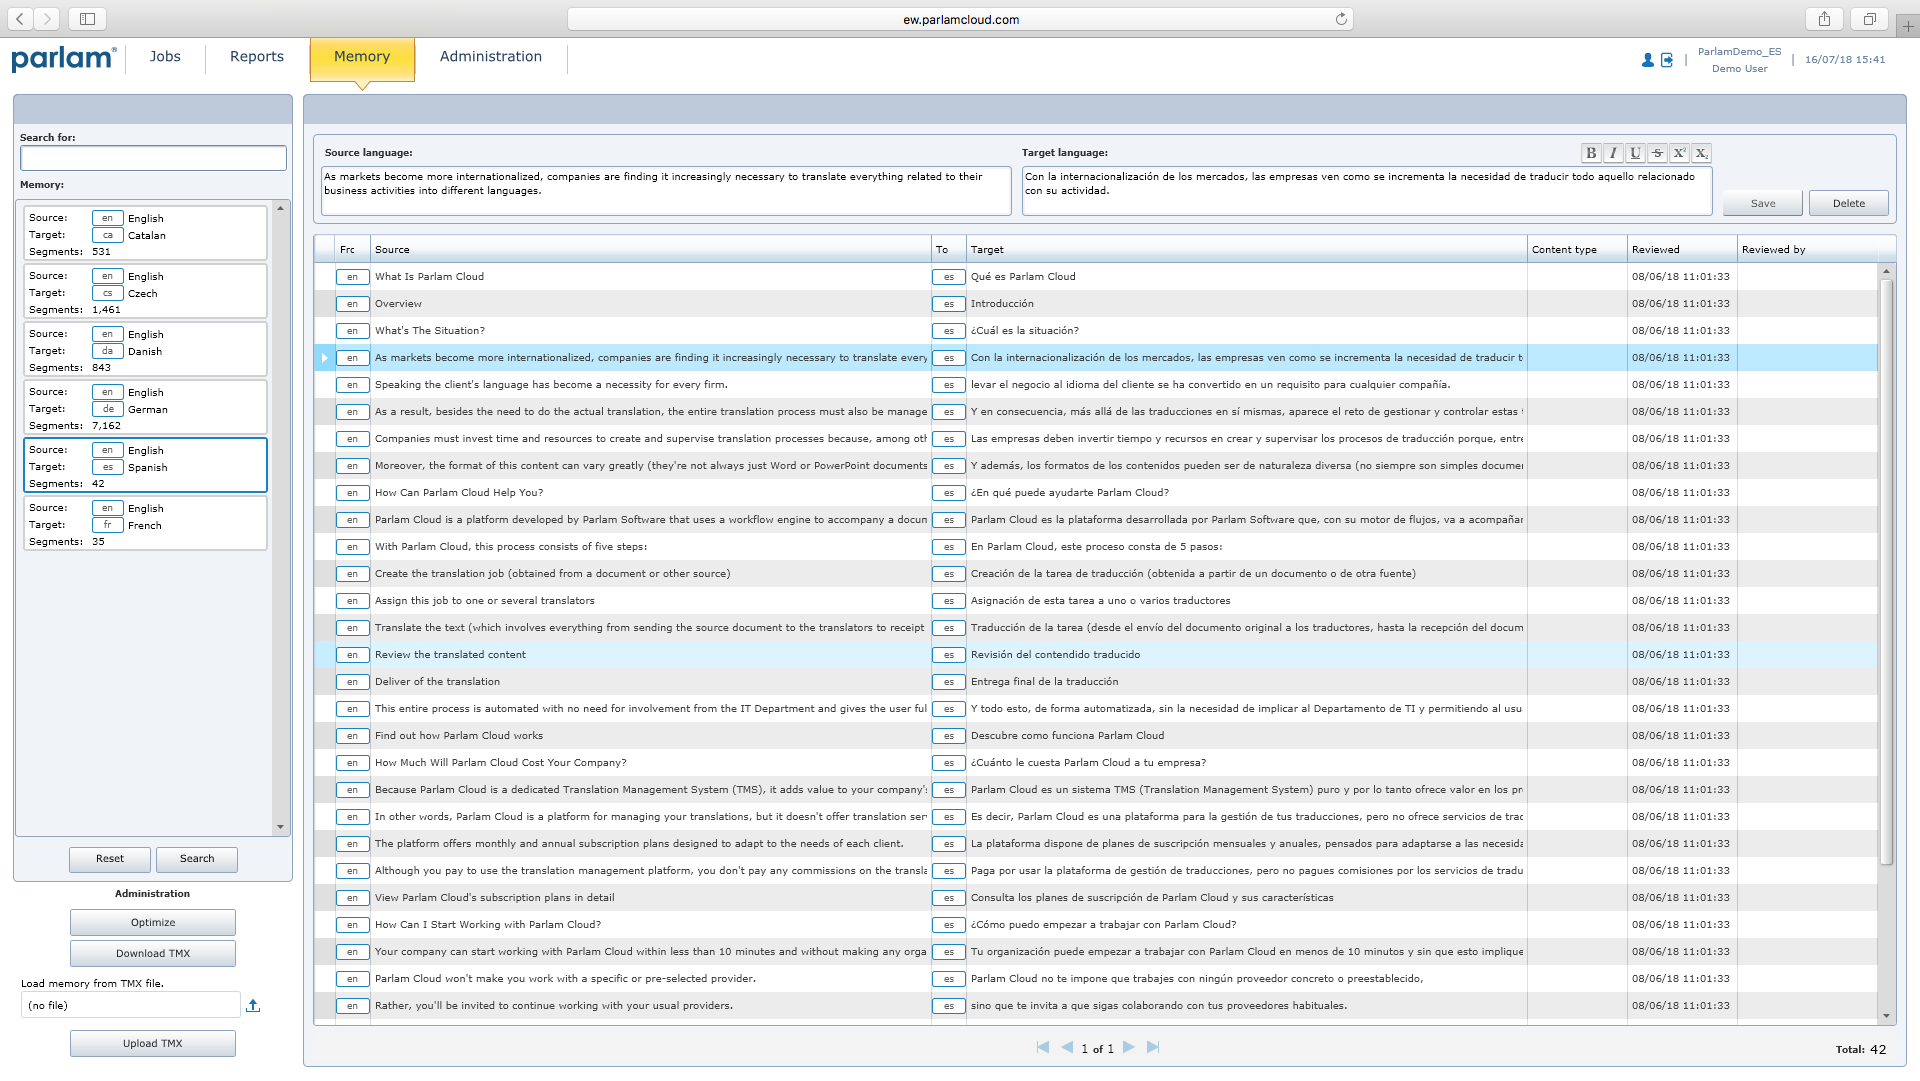Toggle underline formatting
The width and height of the screenshot is (1920, 1081).
1635,153
